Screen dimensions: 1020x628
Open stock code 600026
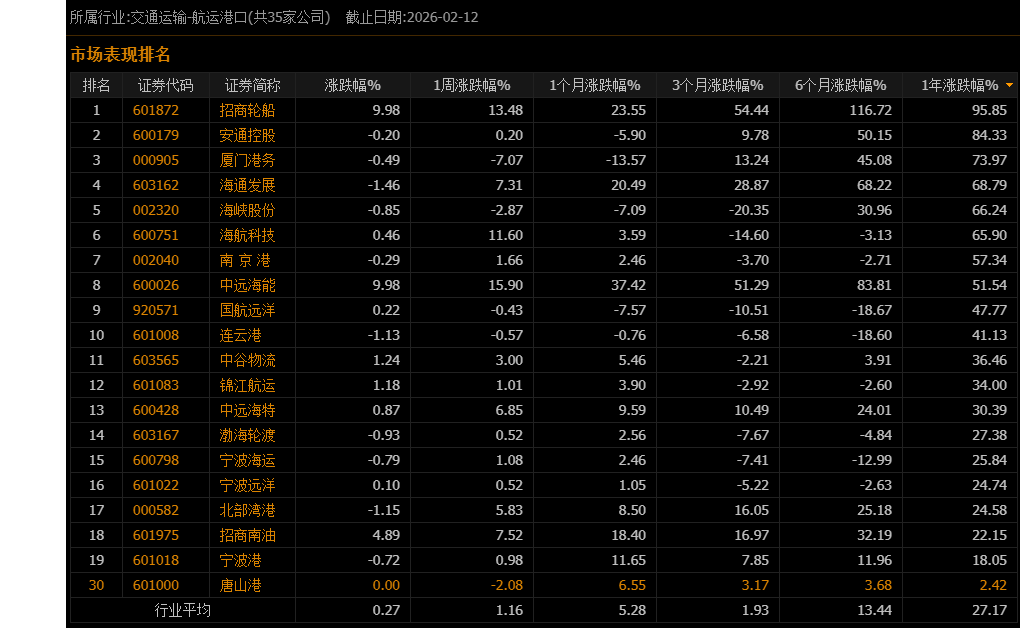coord(155,285)
